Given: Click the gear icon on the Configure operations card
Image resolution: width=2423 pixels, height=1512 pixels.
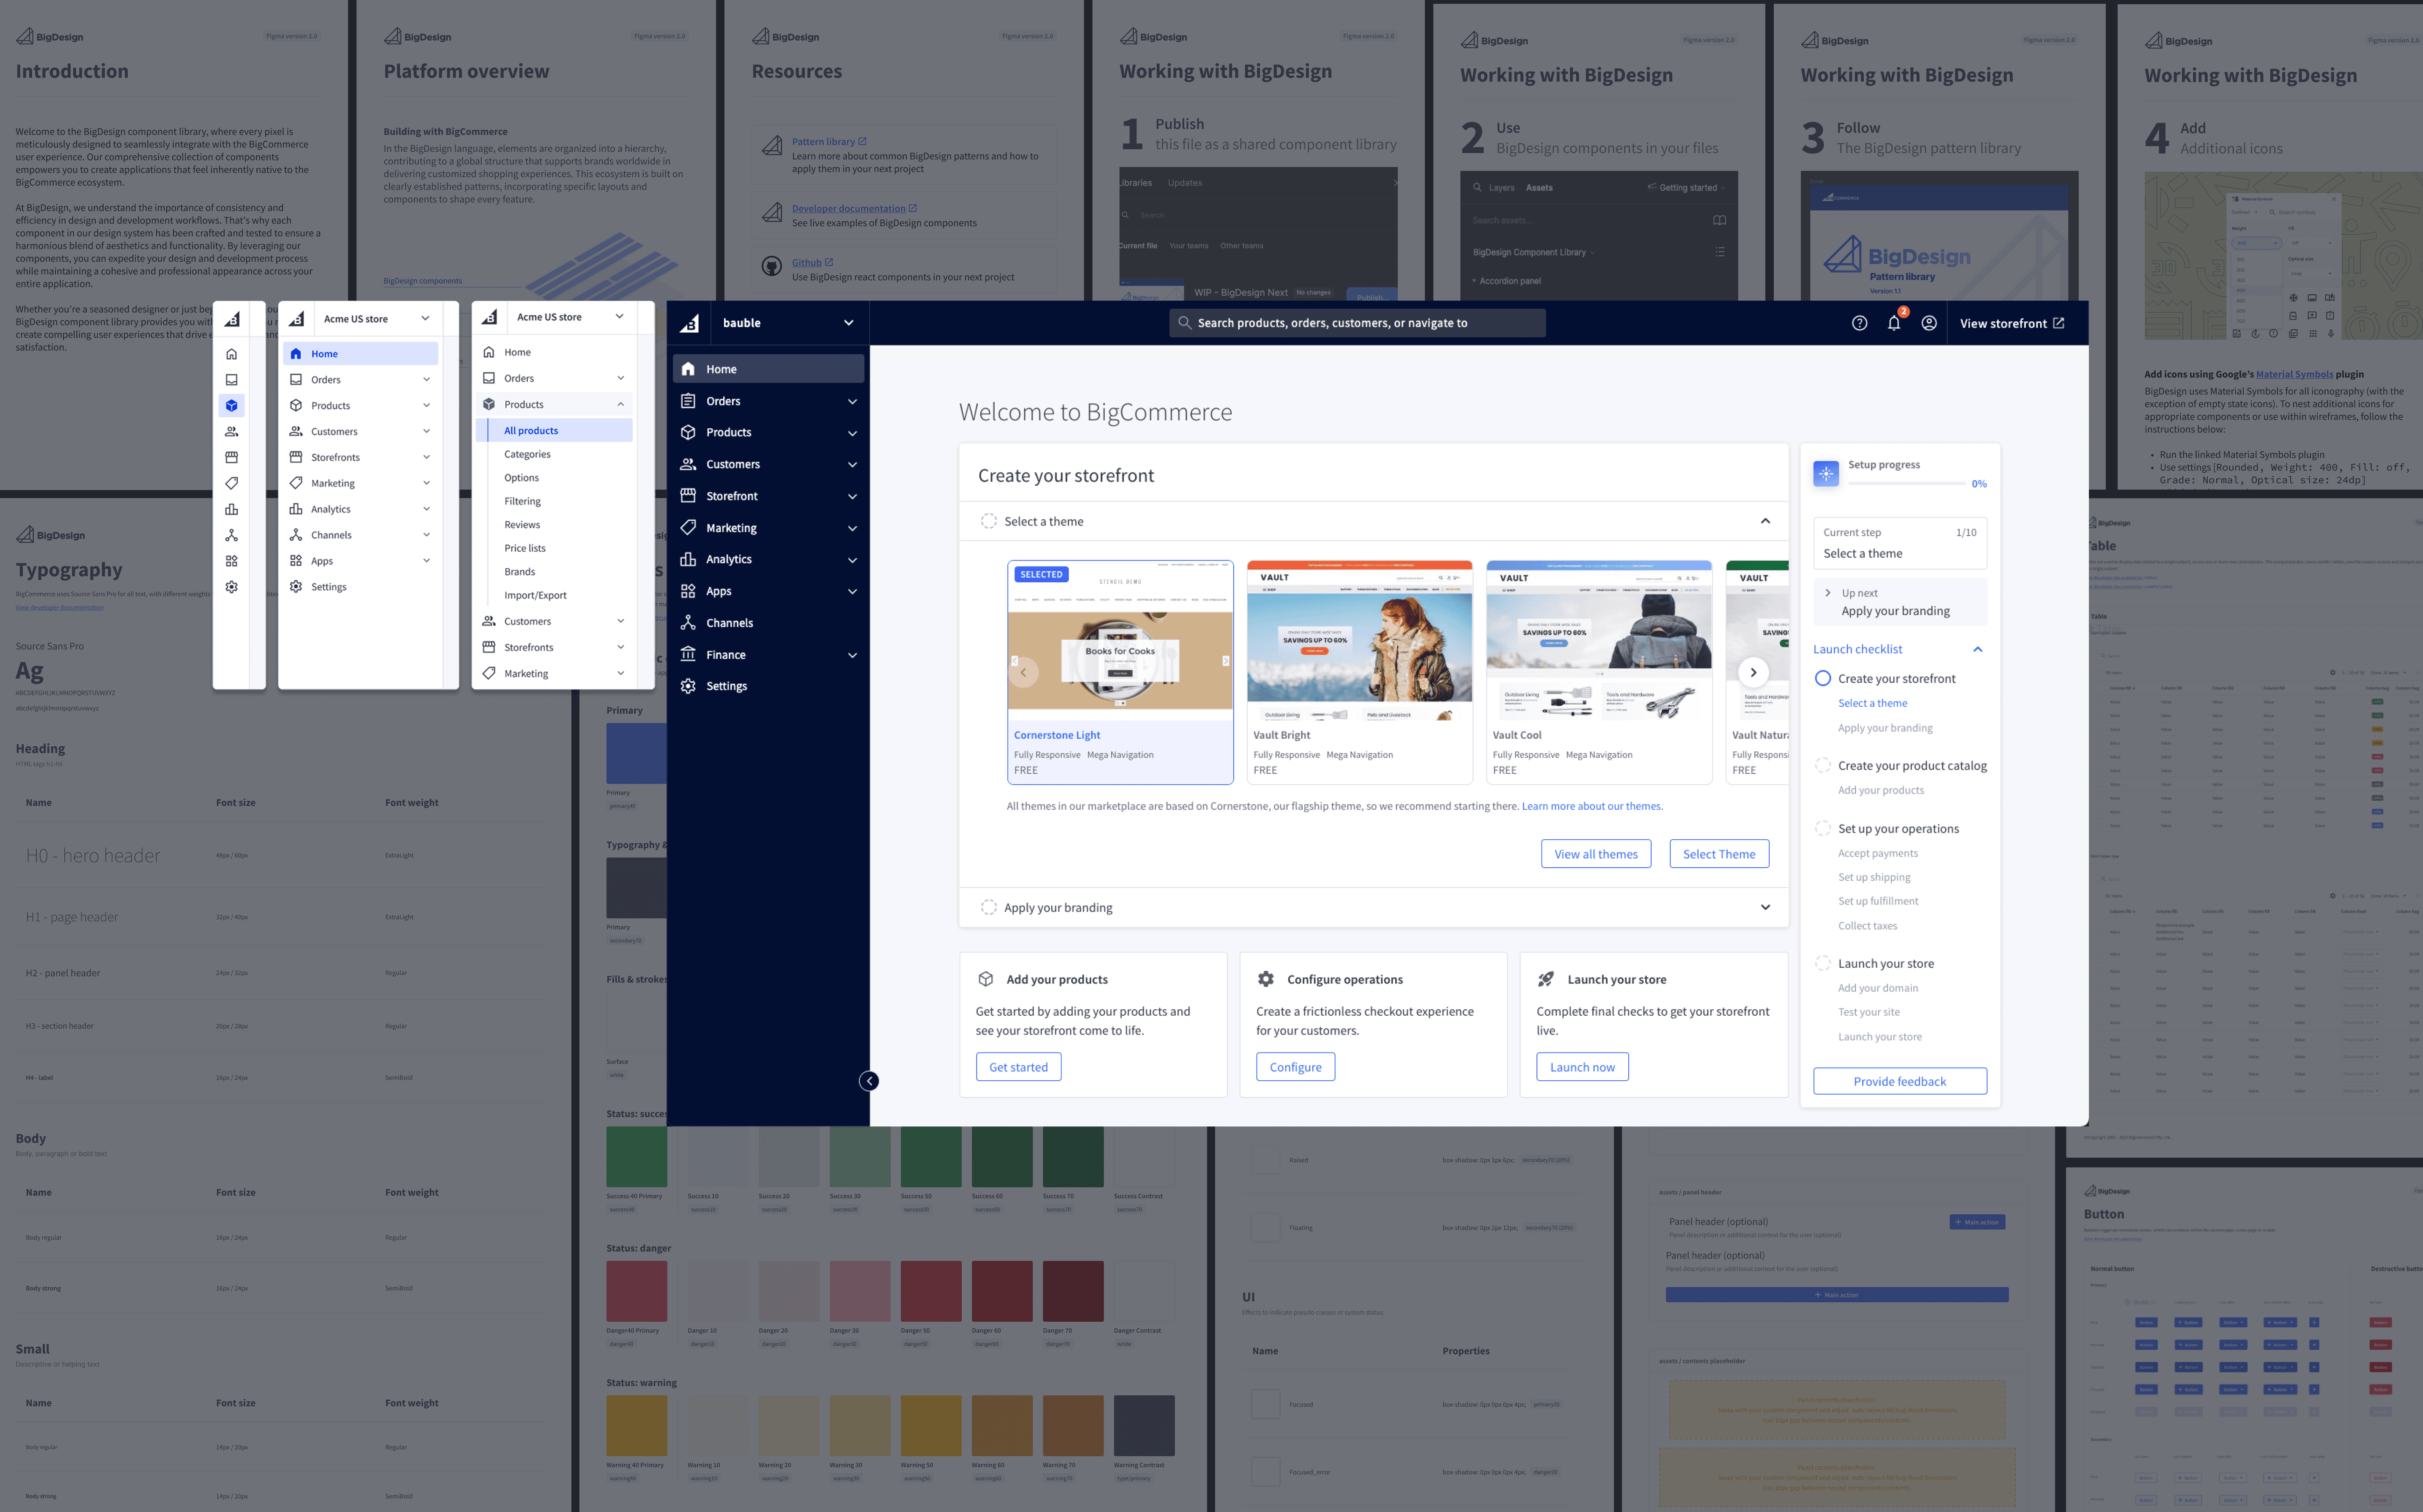Looking at the screenshot, I should [x=1266, y=979].
